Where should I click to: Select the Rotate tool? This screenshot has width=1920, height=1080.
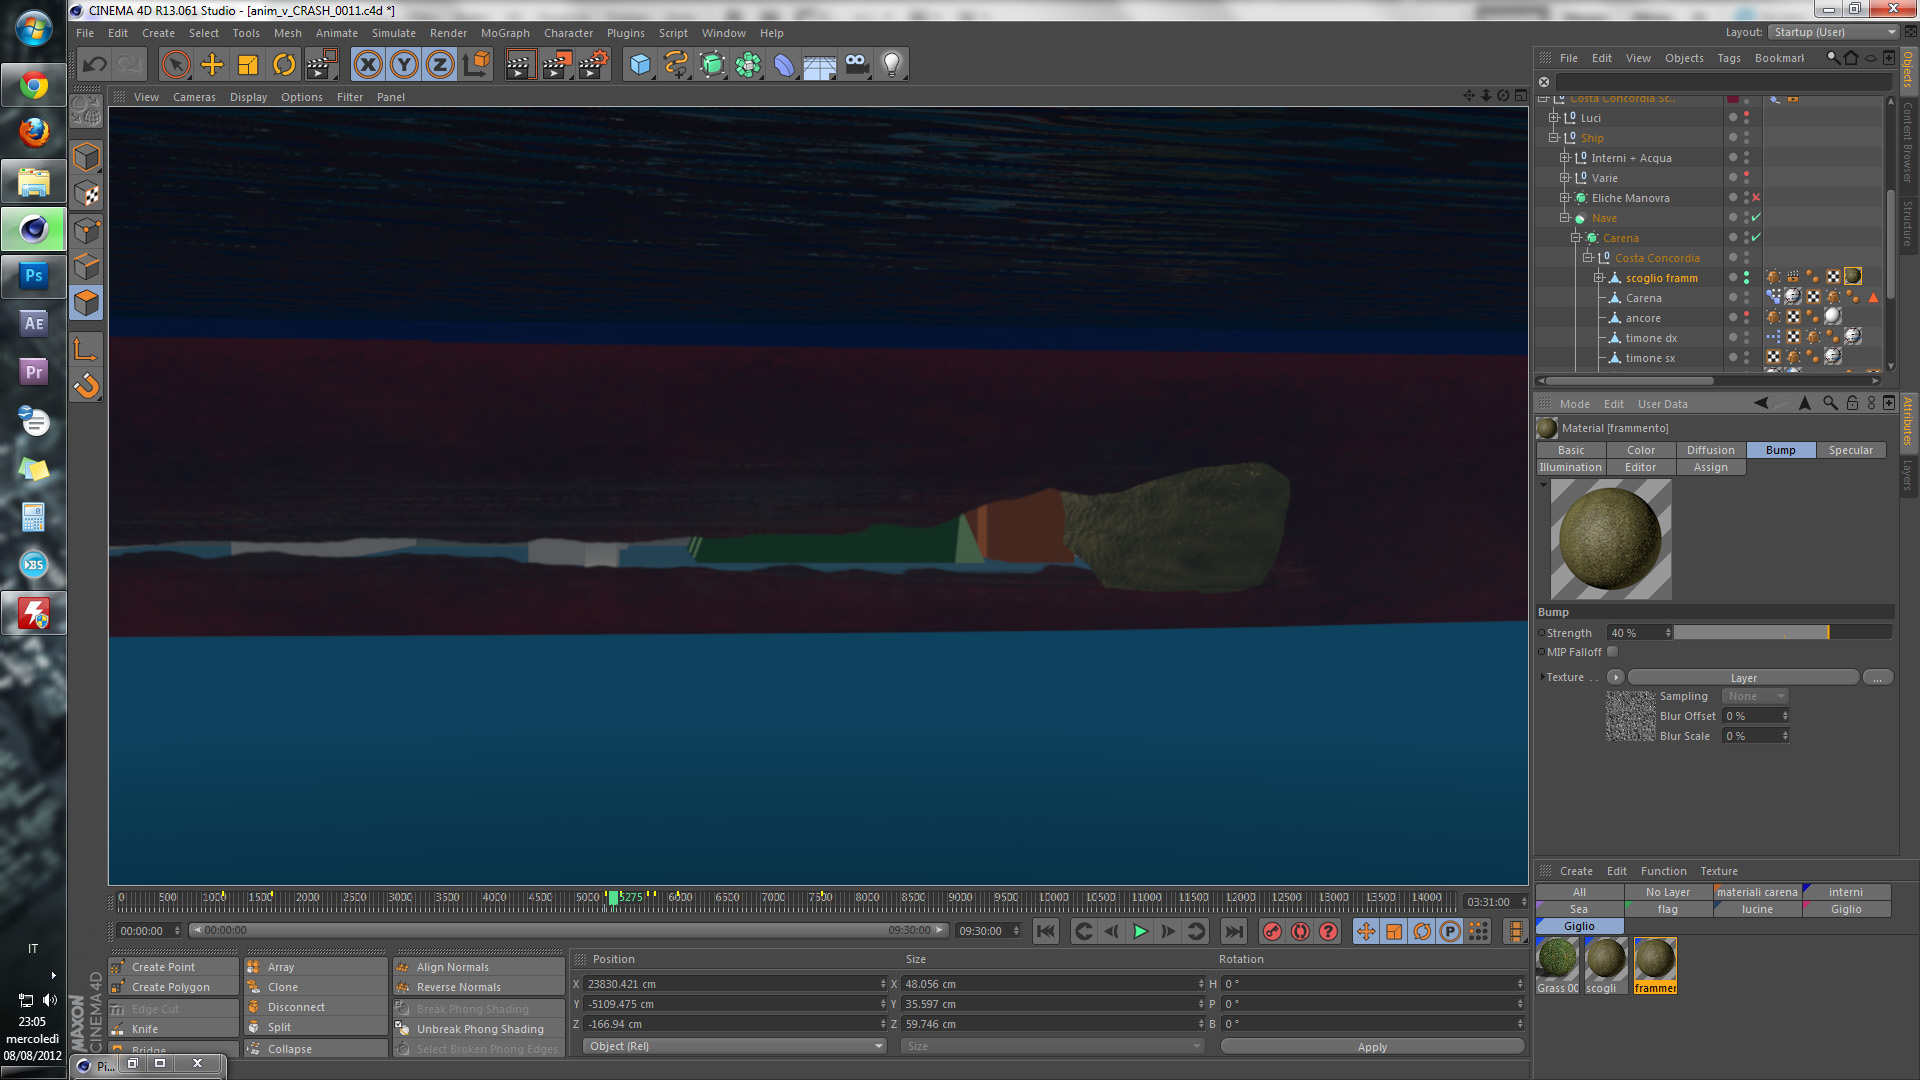coord(284,65)
